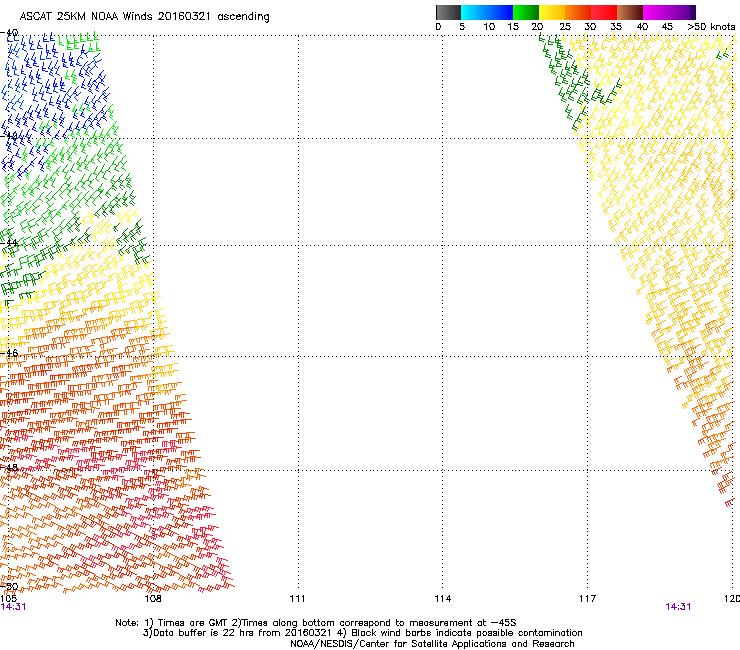Click the latitude label -50
Viewport: 740px width, 650px height.
point(9,586)
